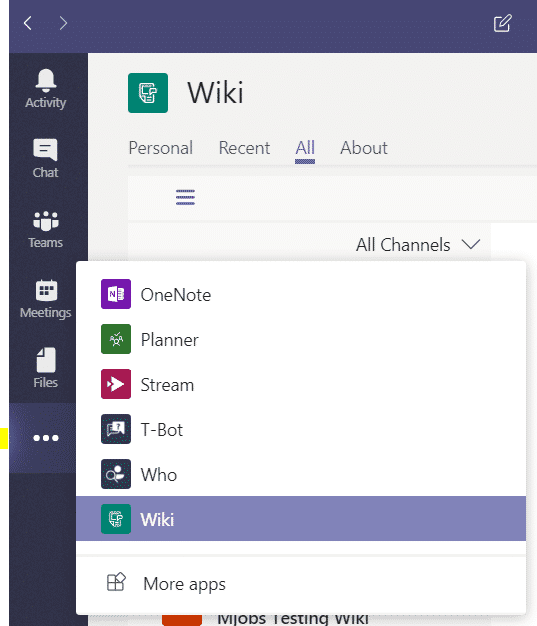Click the three-dot more apps button
This screenshot has height=626, width=537.
46,438
